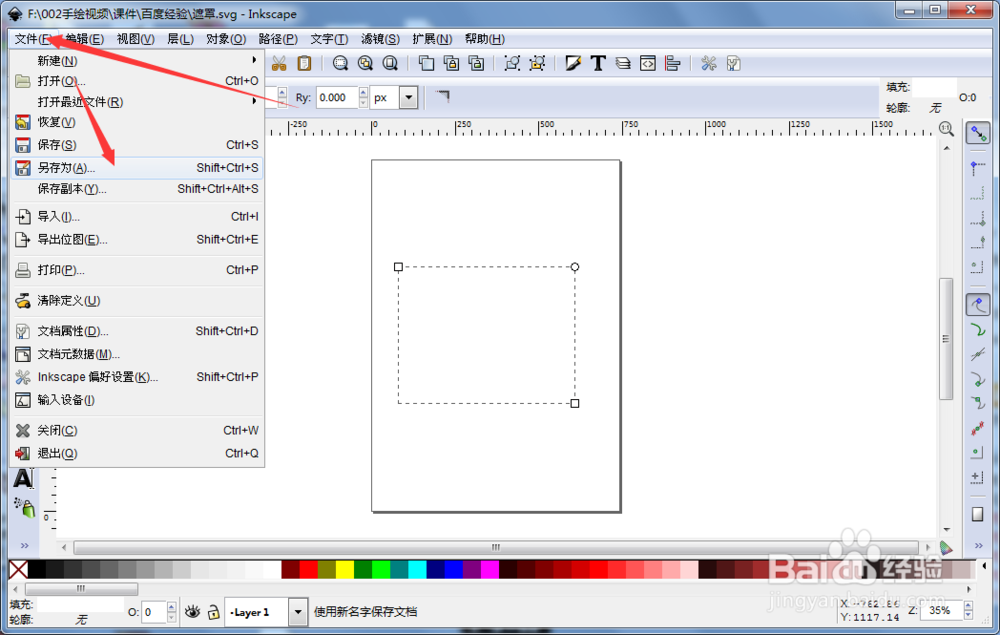The width and height of the screenshot is (1000, 635).
Task: Choose 导入(I)... from File menu
Action: (137, 217)
